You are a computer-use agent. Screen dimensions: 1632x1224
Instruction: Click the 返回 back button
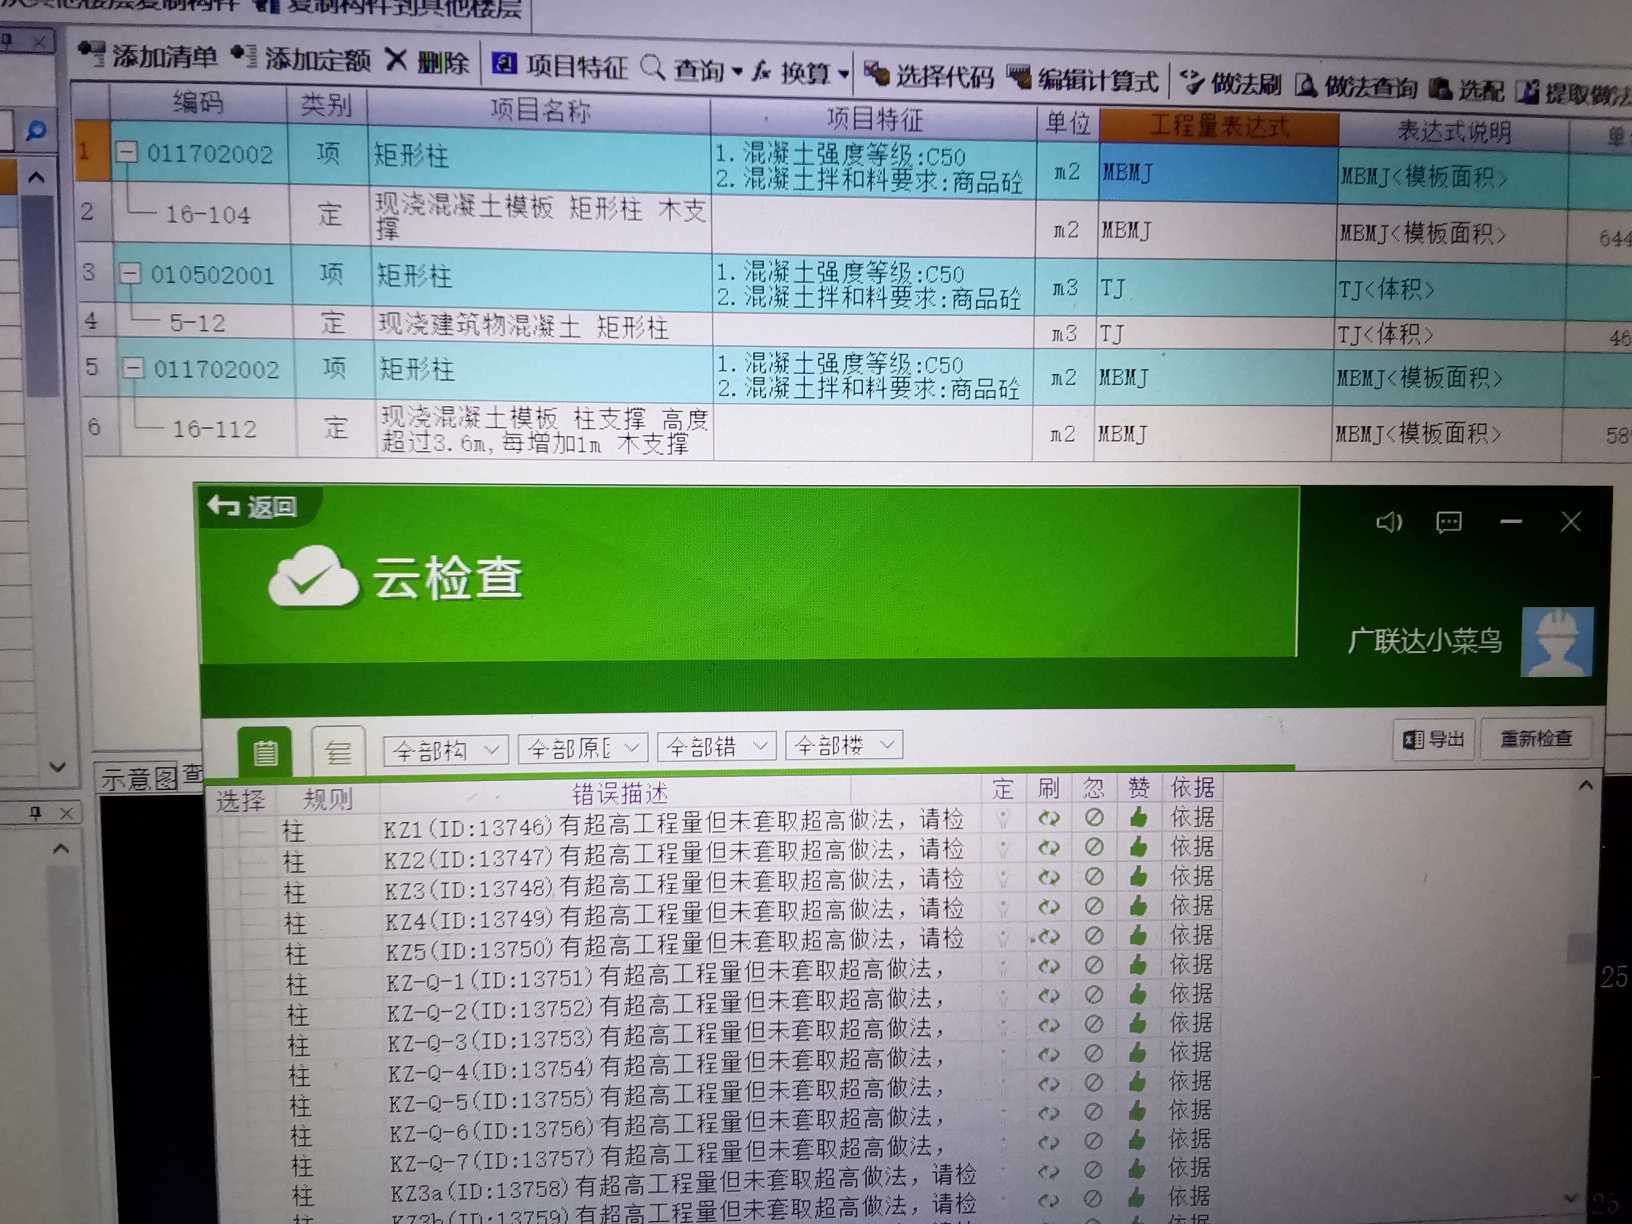point(251,507)
